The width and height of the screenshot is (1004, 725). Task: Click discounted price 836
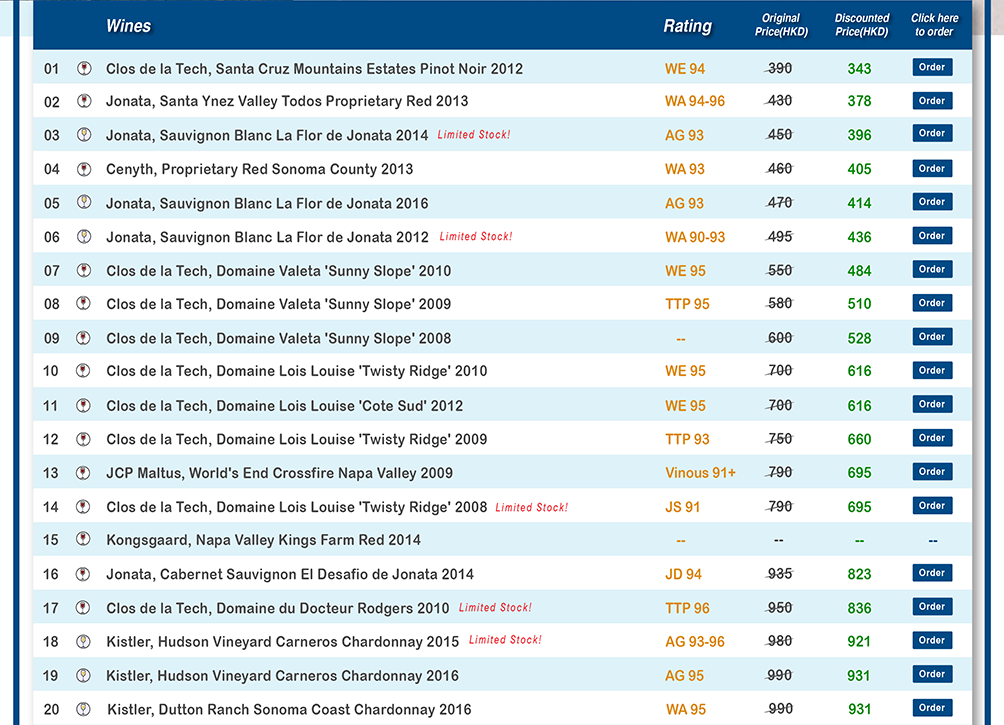(x=859, y=608)
